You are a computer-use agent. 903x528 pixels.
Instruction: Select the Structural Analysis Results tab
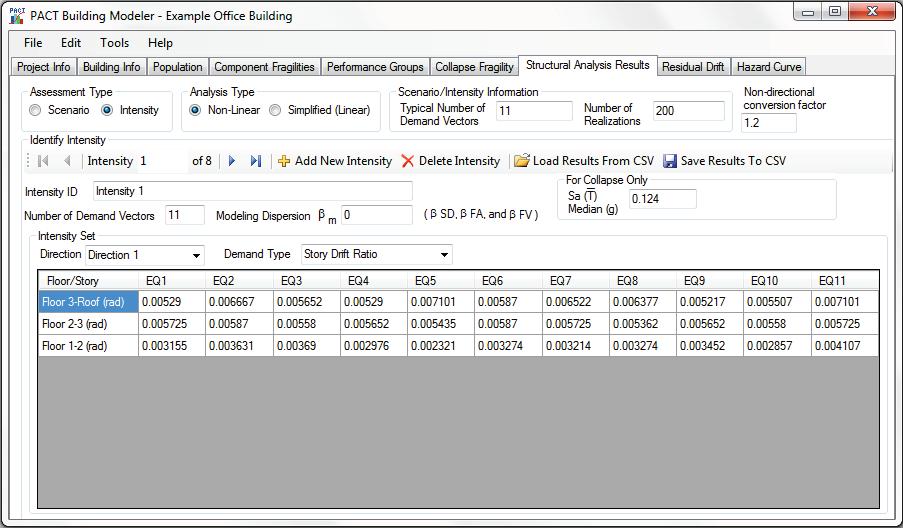587,65
